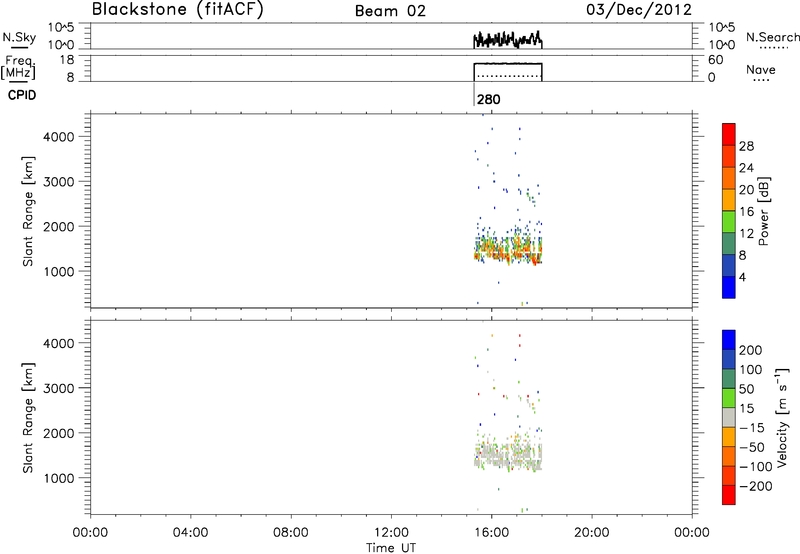Click the dense power scatter band near 1500 km
The width and height of the screenshot is (800, 554).
click(x=508, y=250)
